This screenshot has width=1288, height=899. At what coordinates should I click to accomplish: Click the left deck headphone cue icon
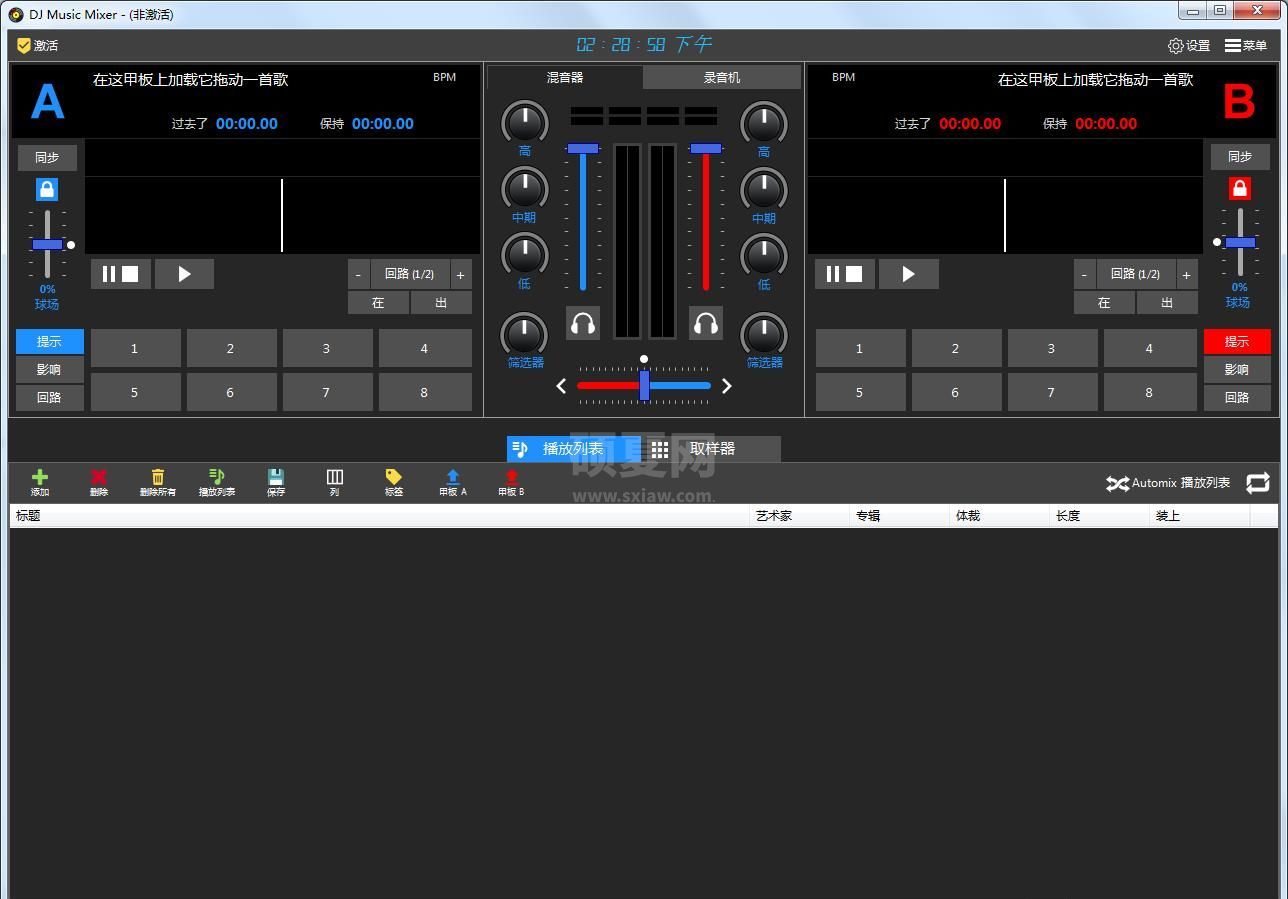click(x=583, y=323)
